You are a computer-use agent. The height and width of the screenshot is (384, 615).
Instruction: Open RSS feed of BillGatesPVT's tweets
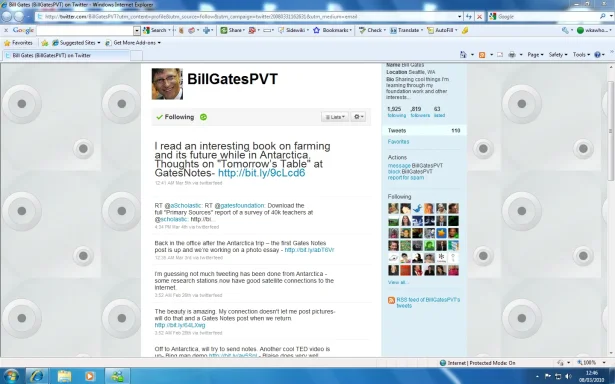[428, 302]
